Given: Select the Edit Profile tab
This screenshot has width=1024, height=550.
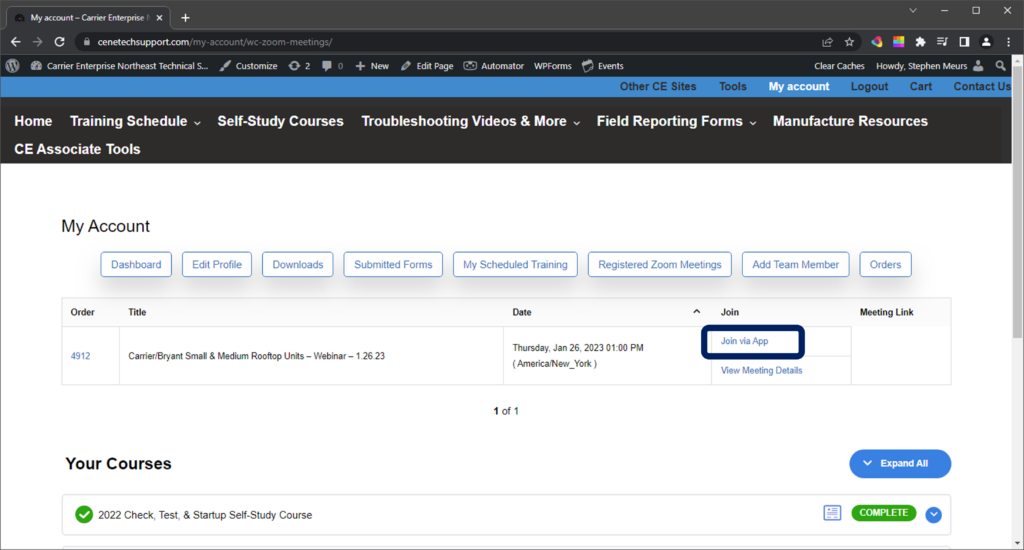Looking at the screenshot, I should [x=217, y=265].
